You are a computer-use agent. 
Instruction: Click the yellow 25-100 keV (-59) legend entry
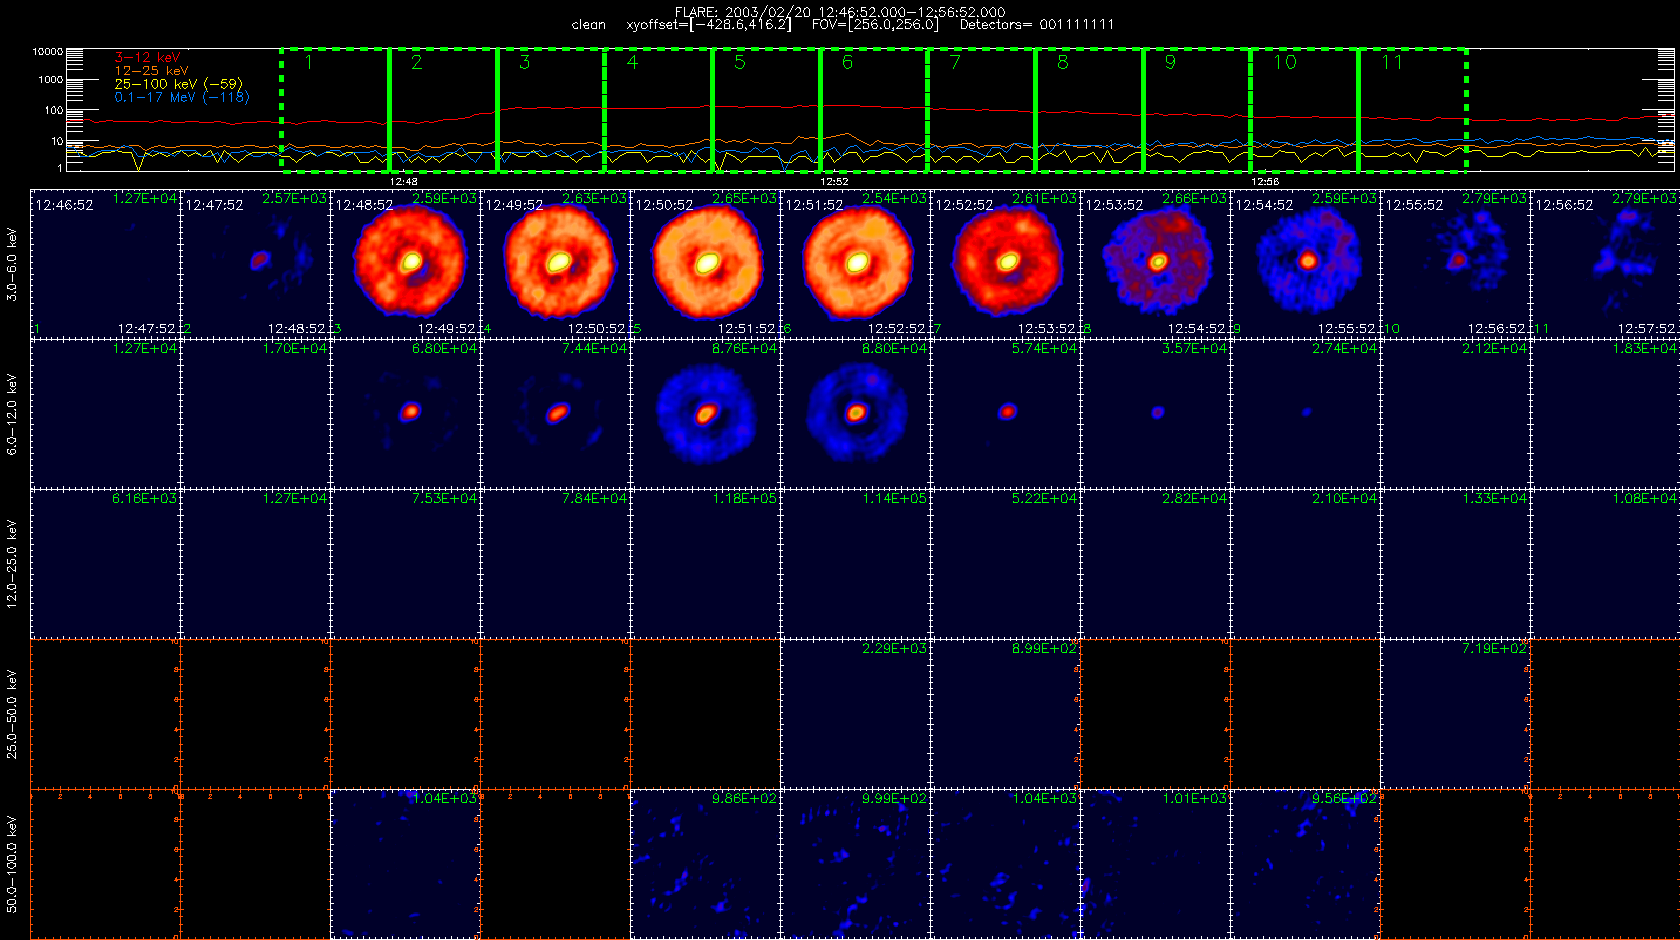(x=178, y=84)
